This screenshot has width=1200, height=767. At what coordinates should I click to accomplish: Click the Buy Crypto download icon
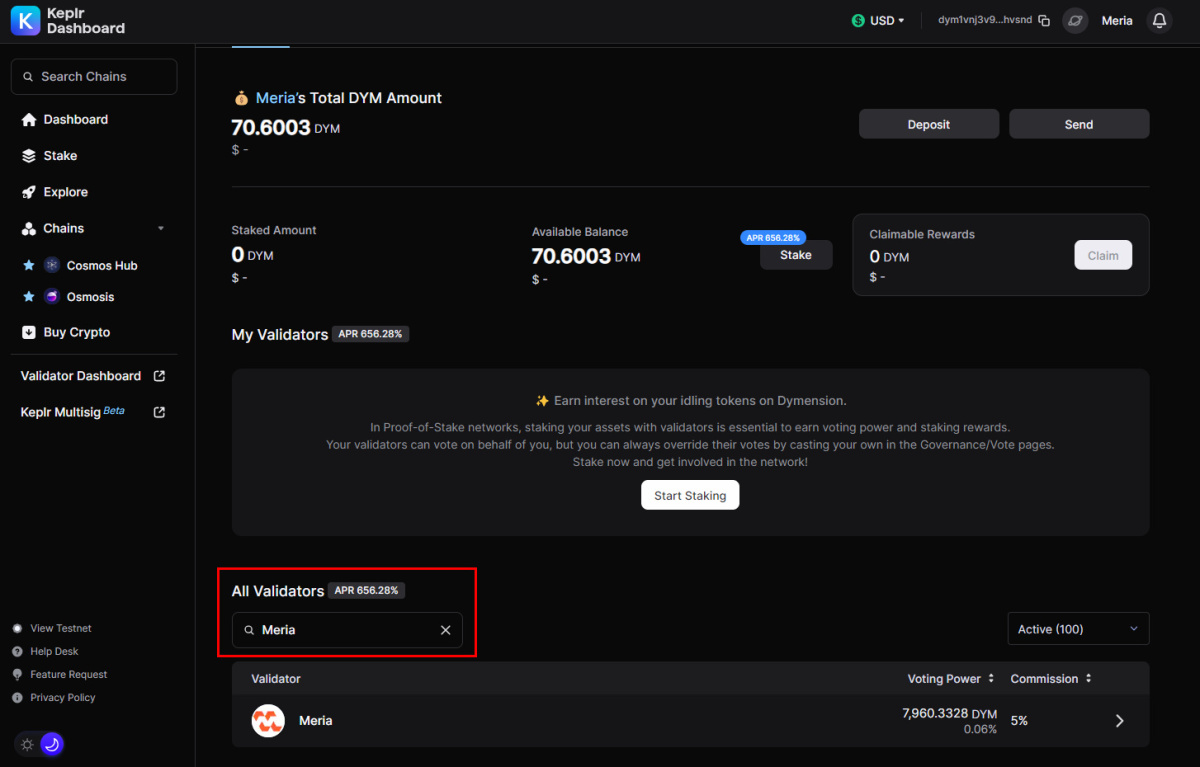pos(28,332)
